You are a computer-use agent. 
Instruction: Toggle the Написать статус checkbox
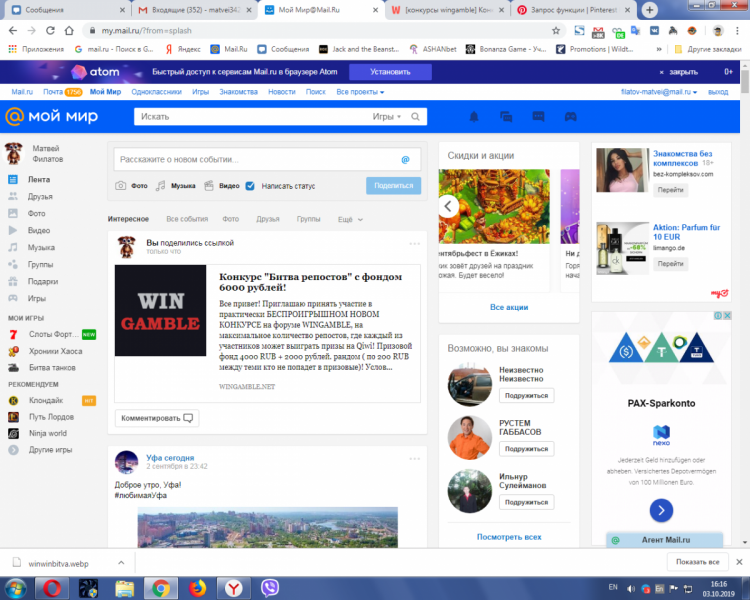pyautogui.click(x=250, y=186)
